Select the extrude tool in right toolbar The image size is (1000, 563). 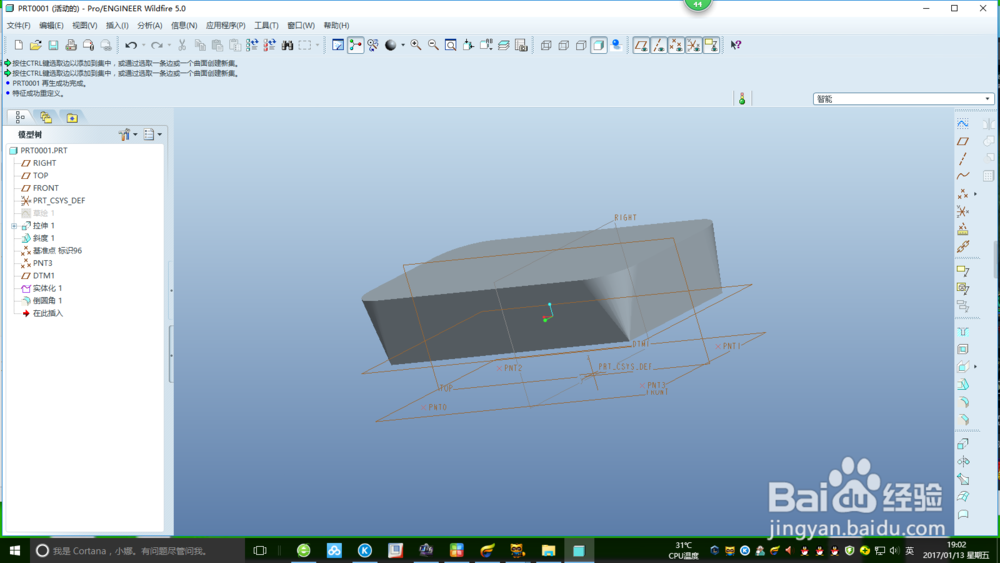click(963, 444)
